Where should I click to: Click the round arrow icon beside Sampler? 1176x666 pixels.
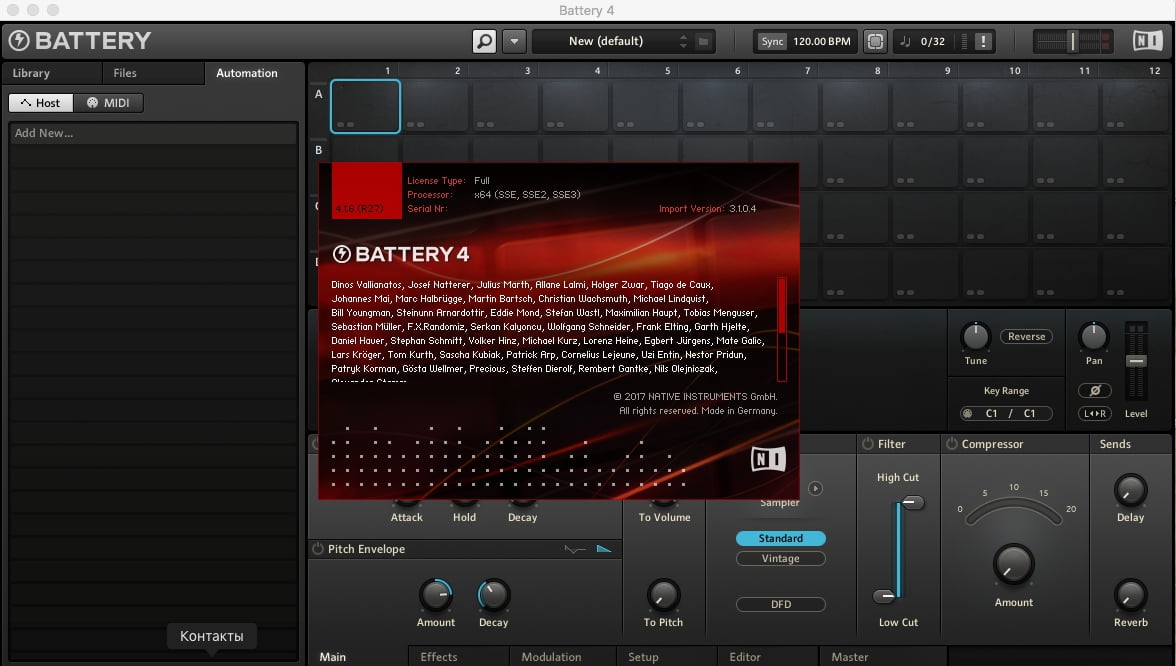pyautogui.click(x=815, y=488)
